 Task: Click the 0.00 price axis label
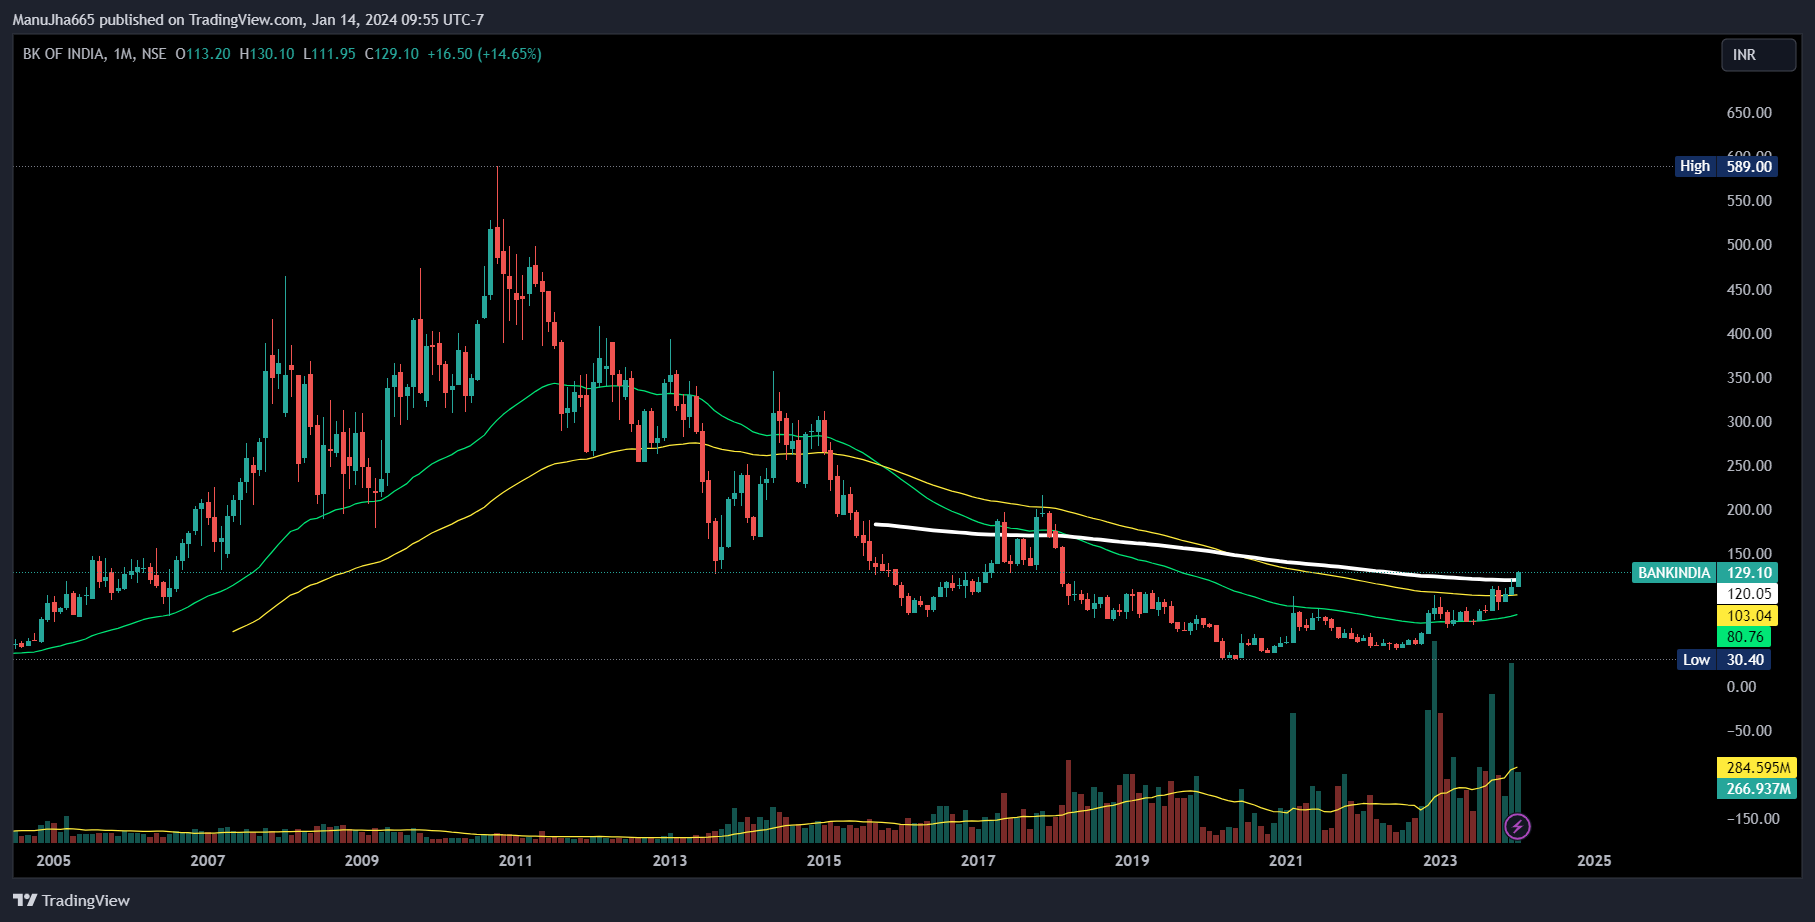[x=1741, y=687]
